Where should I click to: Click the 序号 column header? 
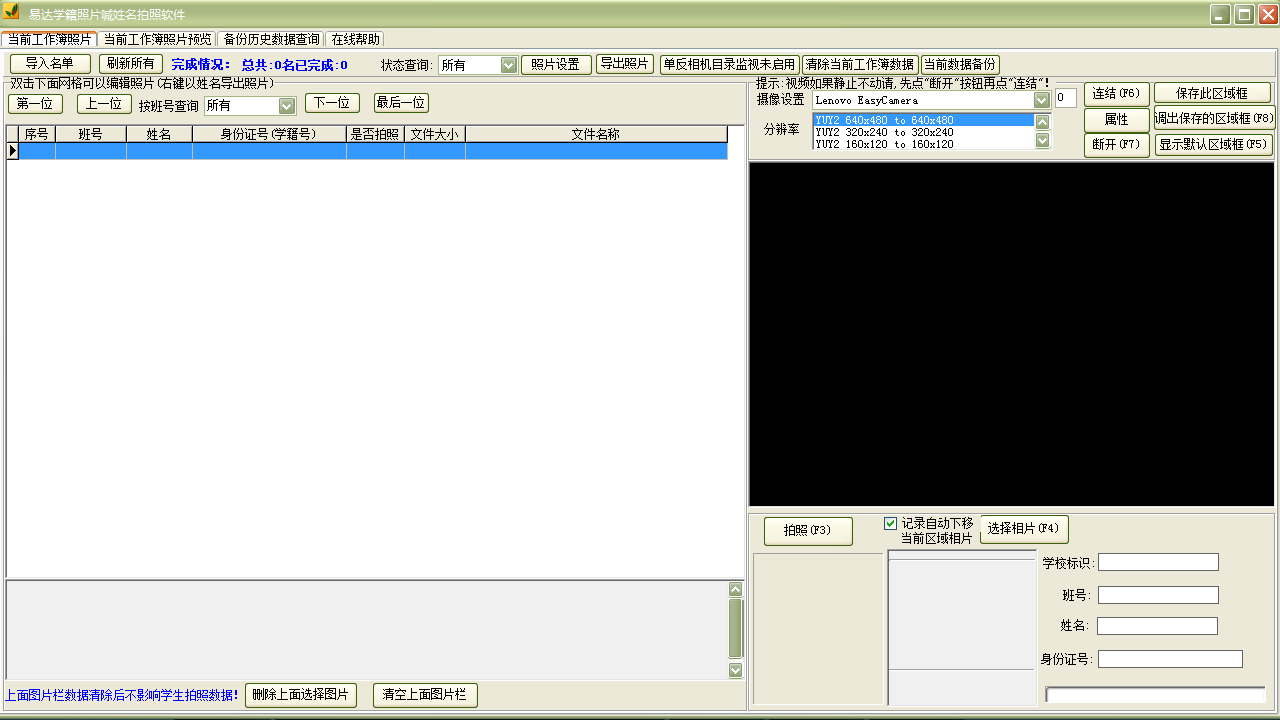37,134
